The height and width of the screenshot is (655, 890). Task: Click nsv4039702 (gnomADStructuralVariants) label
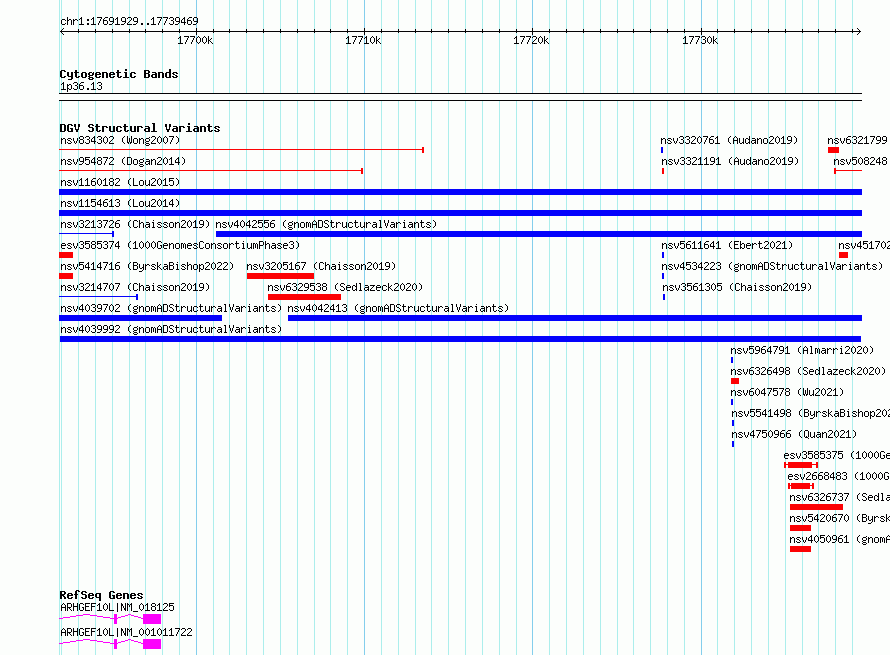tap(171, 308)
